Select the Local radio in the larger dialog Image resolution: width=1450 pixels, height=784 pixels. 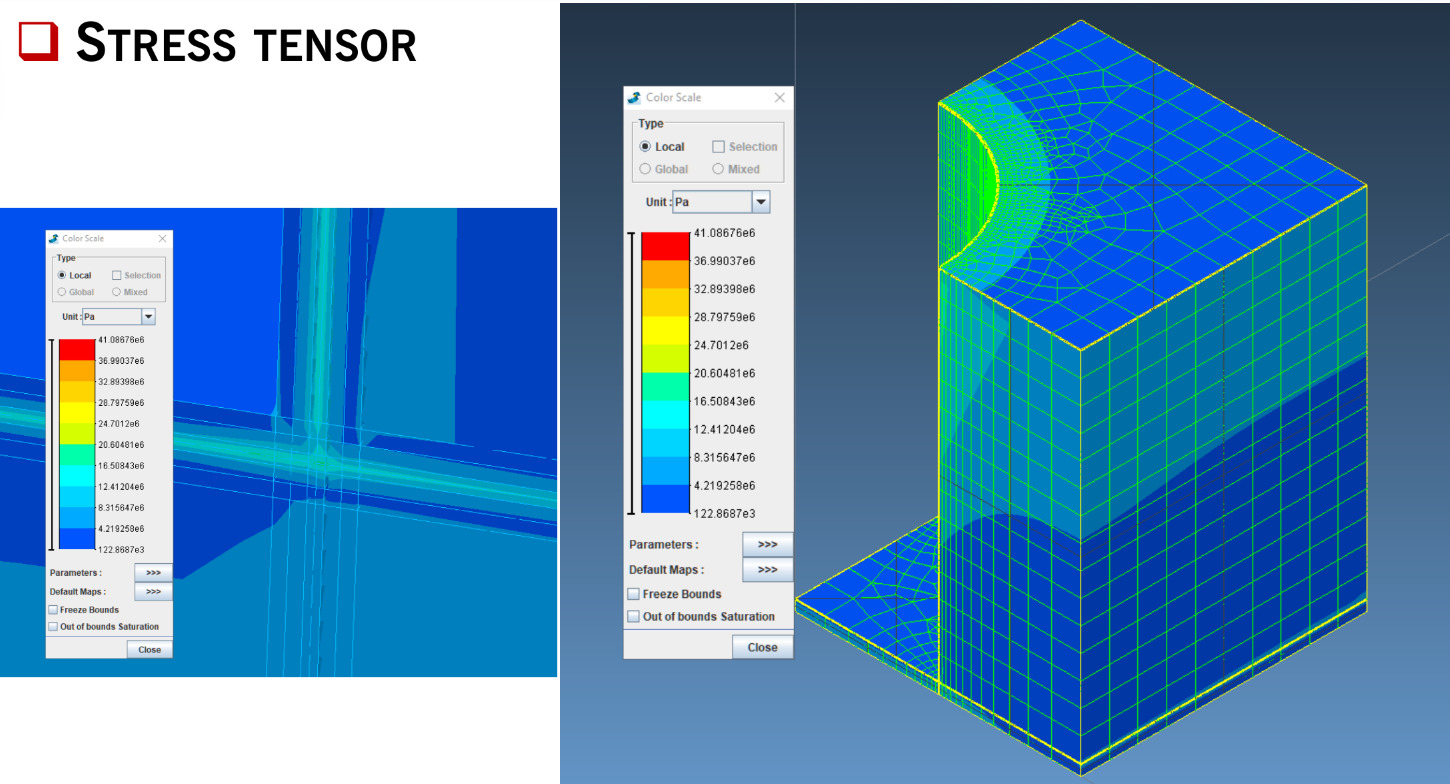(x=645, y=147)
